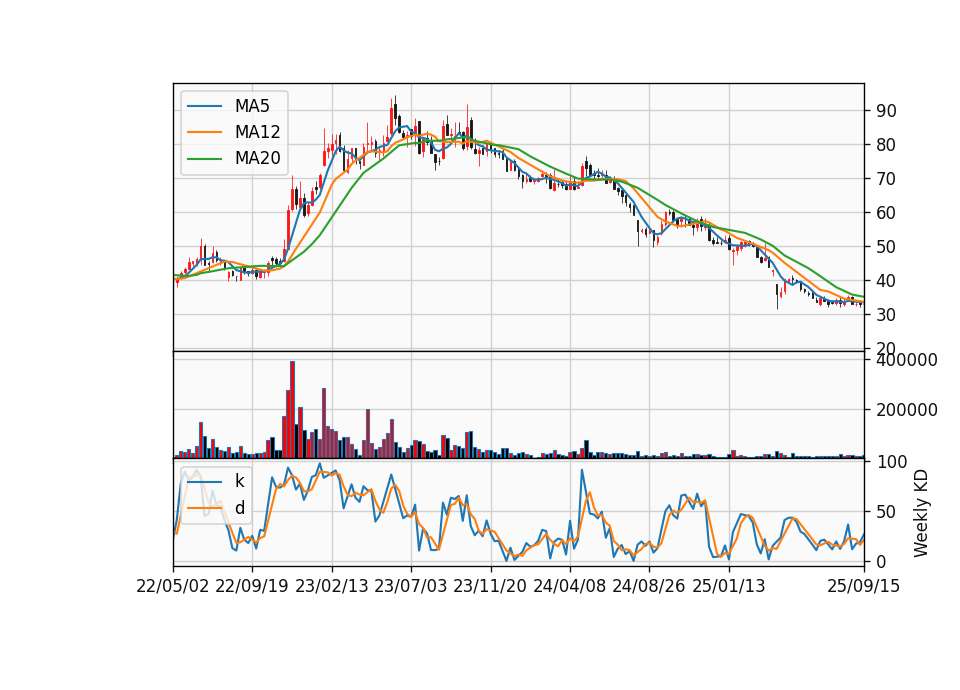960x690 pixels.
Task: Click the date label 23/07/03
Action: pos(411,586)
